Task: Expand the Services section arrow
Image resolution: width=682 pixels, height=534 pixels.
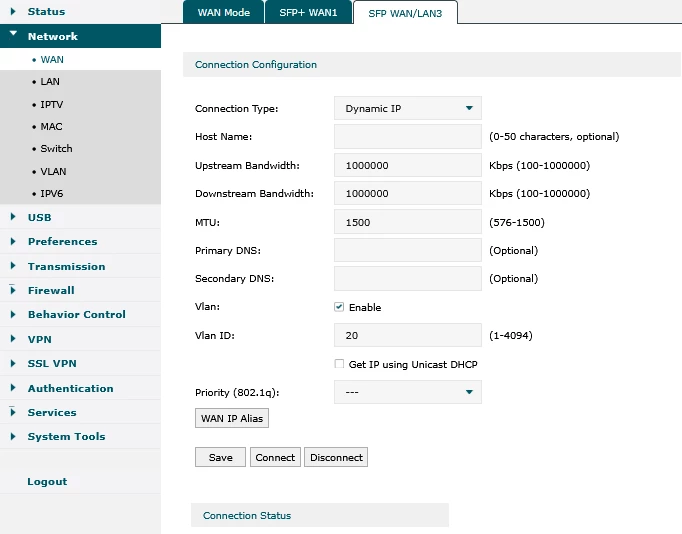Action: point(13,411)
